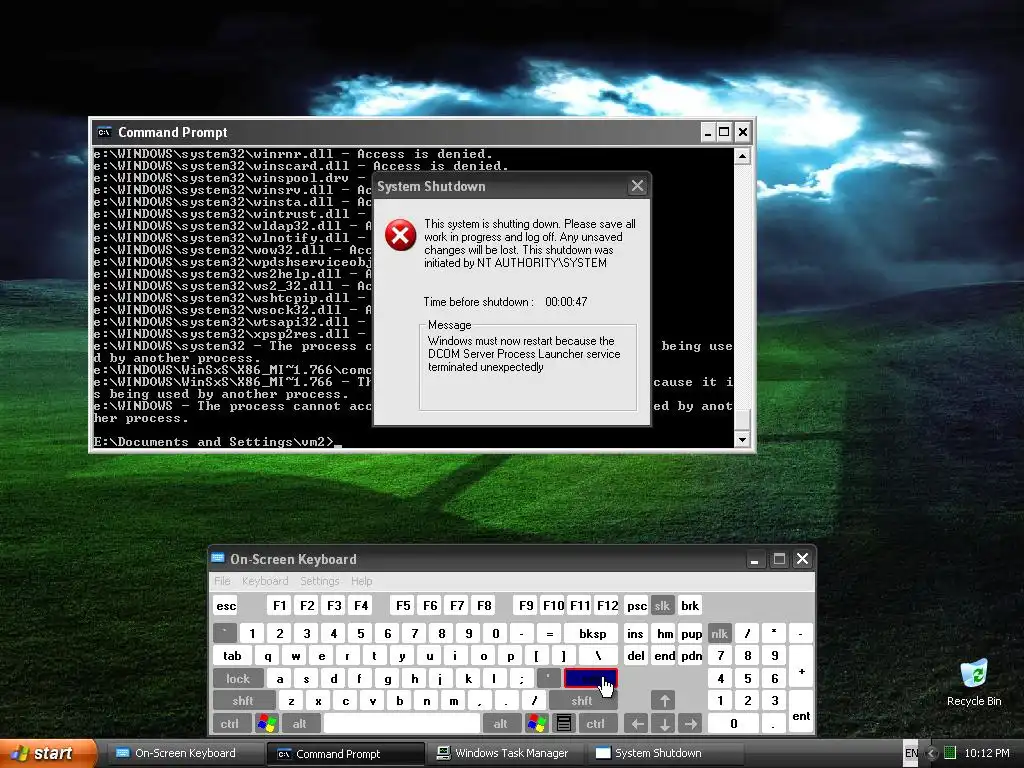This screenshot has width=1024, height=768.
Task: Click the application menu key icon
Action: (564, 724)
